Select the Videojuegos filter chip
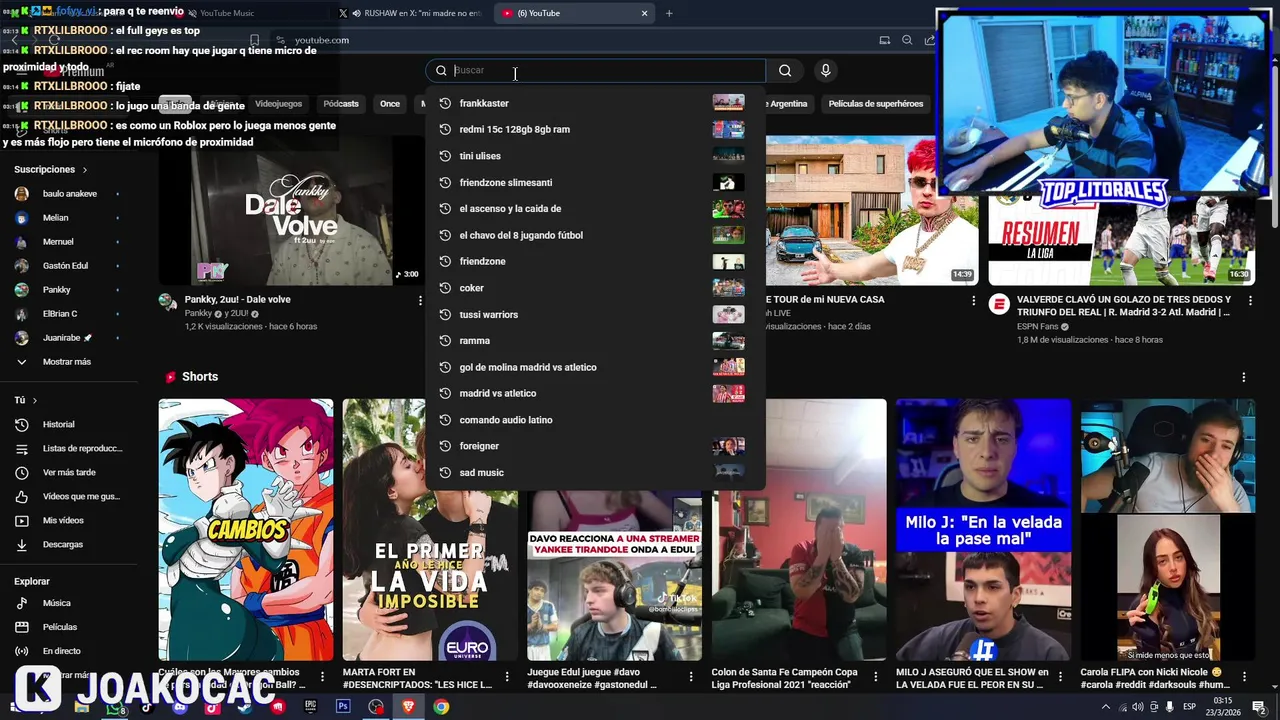The height and width of the screenshot is (720, 1280). (x=278, y=104)
